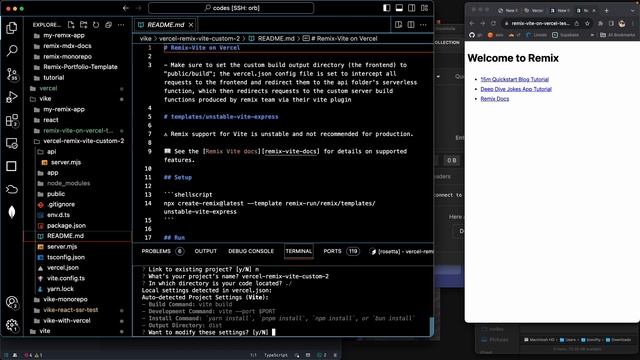640x360 pixels.
Task: Open a new browser tab
Action: (x=607, y=11)
